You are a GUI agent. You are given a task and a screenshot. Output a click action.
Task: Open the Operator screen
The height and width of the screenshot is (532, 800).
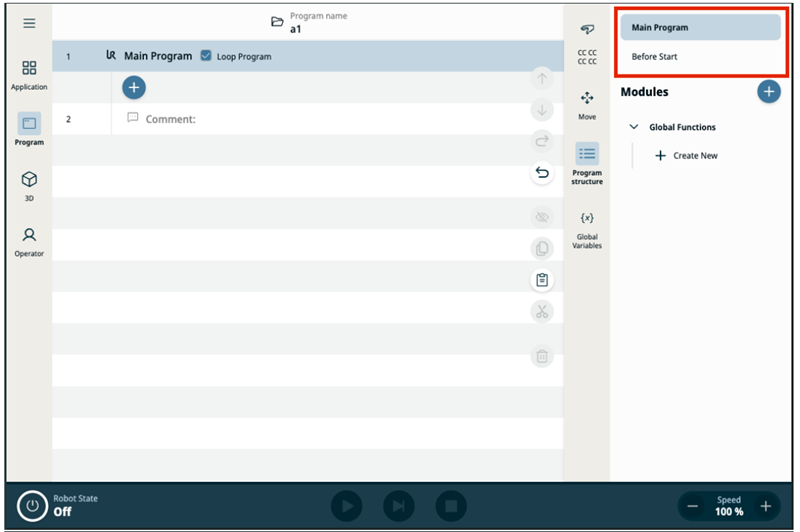tap(29, 241)
